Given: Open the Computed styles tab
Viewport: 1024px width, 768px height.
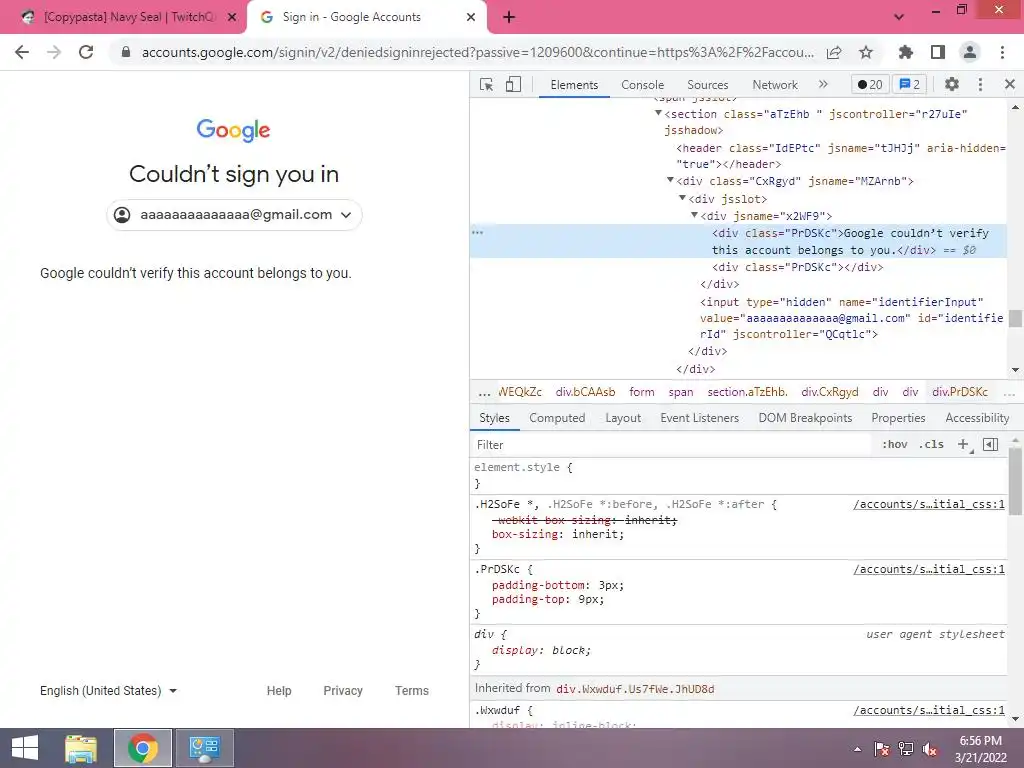Looking at the screenshot, I should [x=557, y=418].
